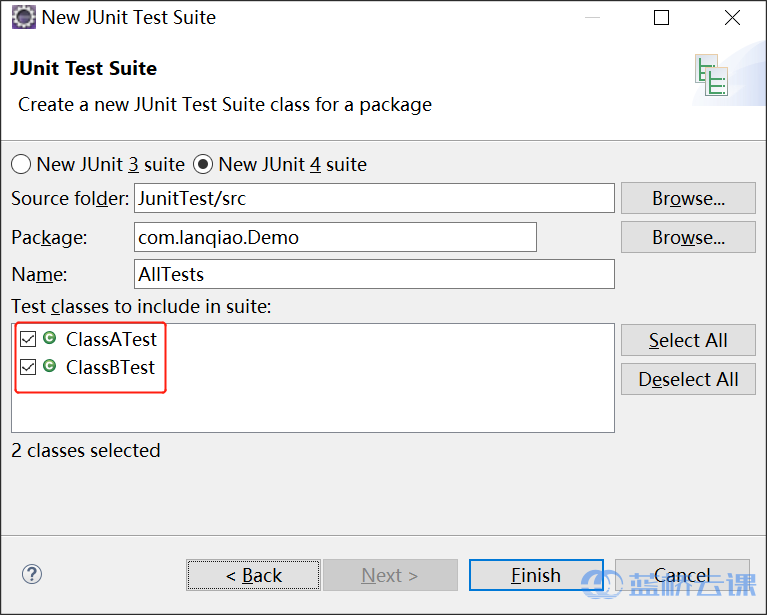Click the green class icon beside ClassATest
The width and height of the screenshot is (767, 615).
click(50, 339)
